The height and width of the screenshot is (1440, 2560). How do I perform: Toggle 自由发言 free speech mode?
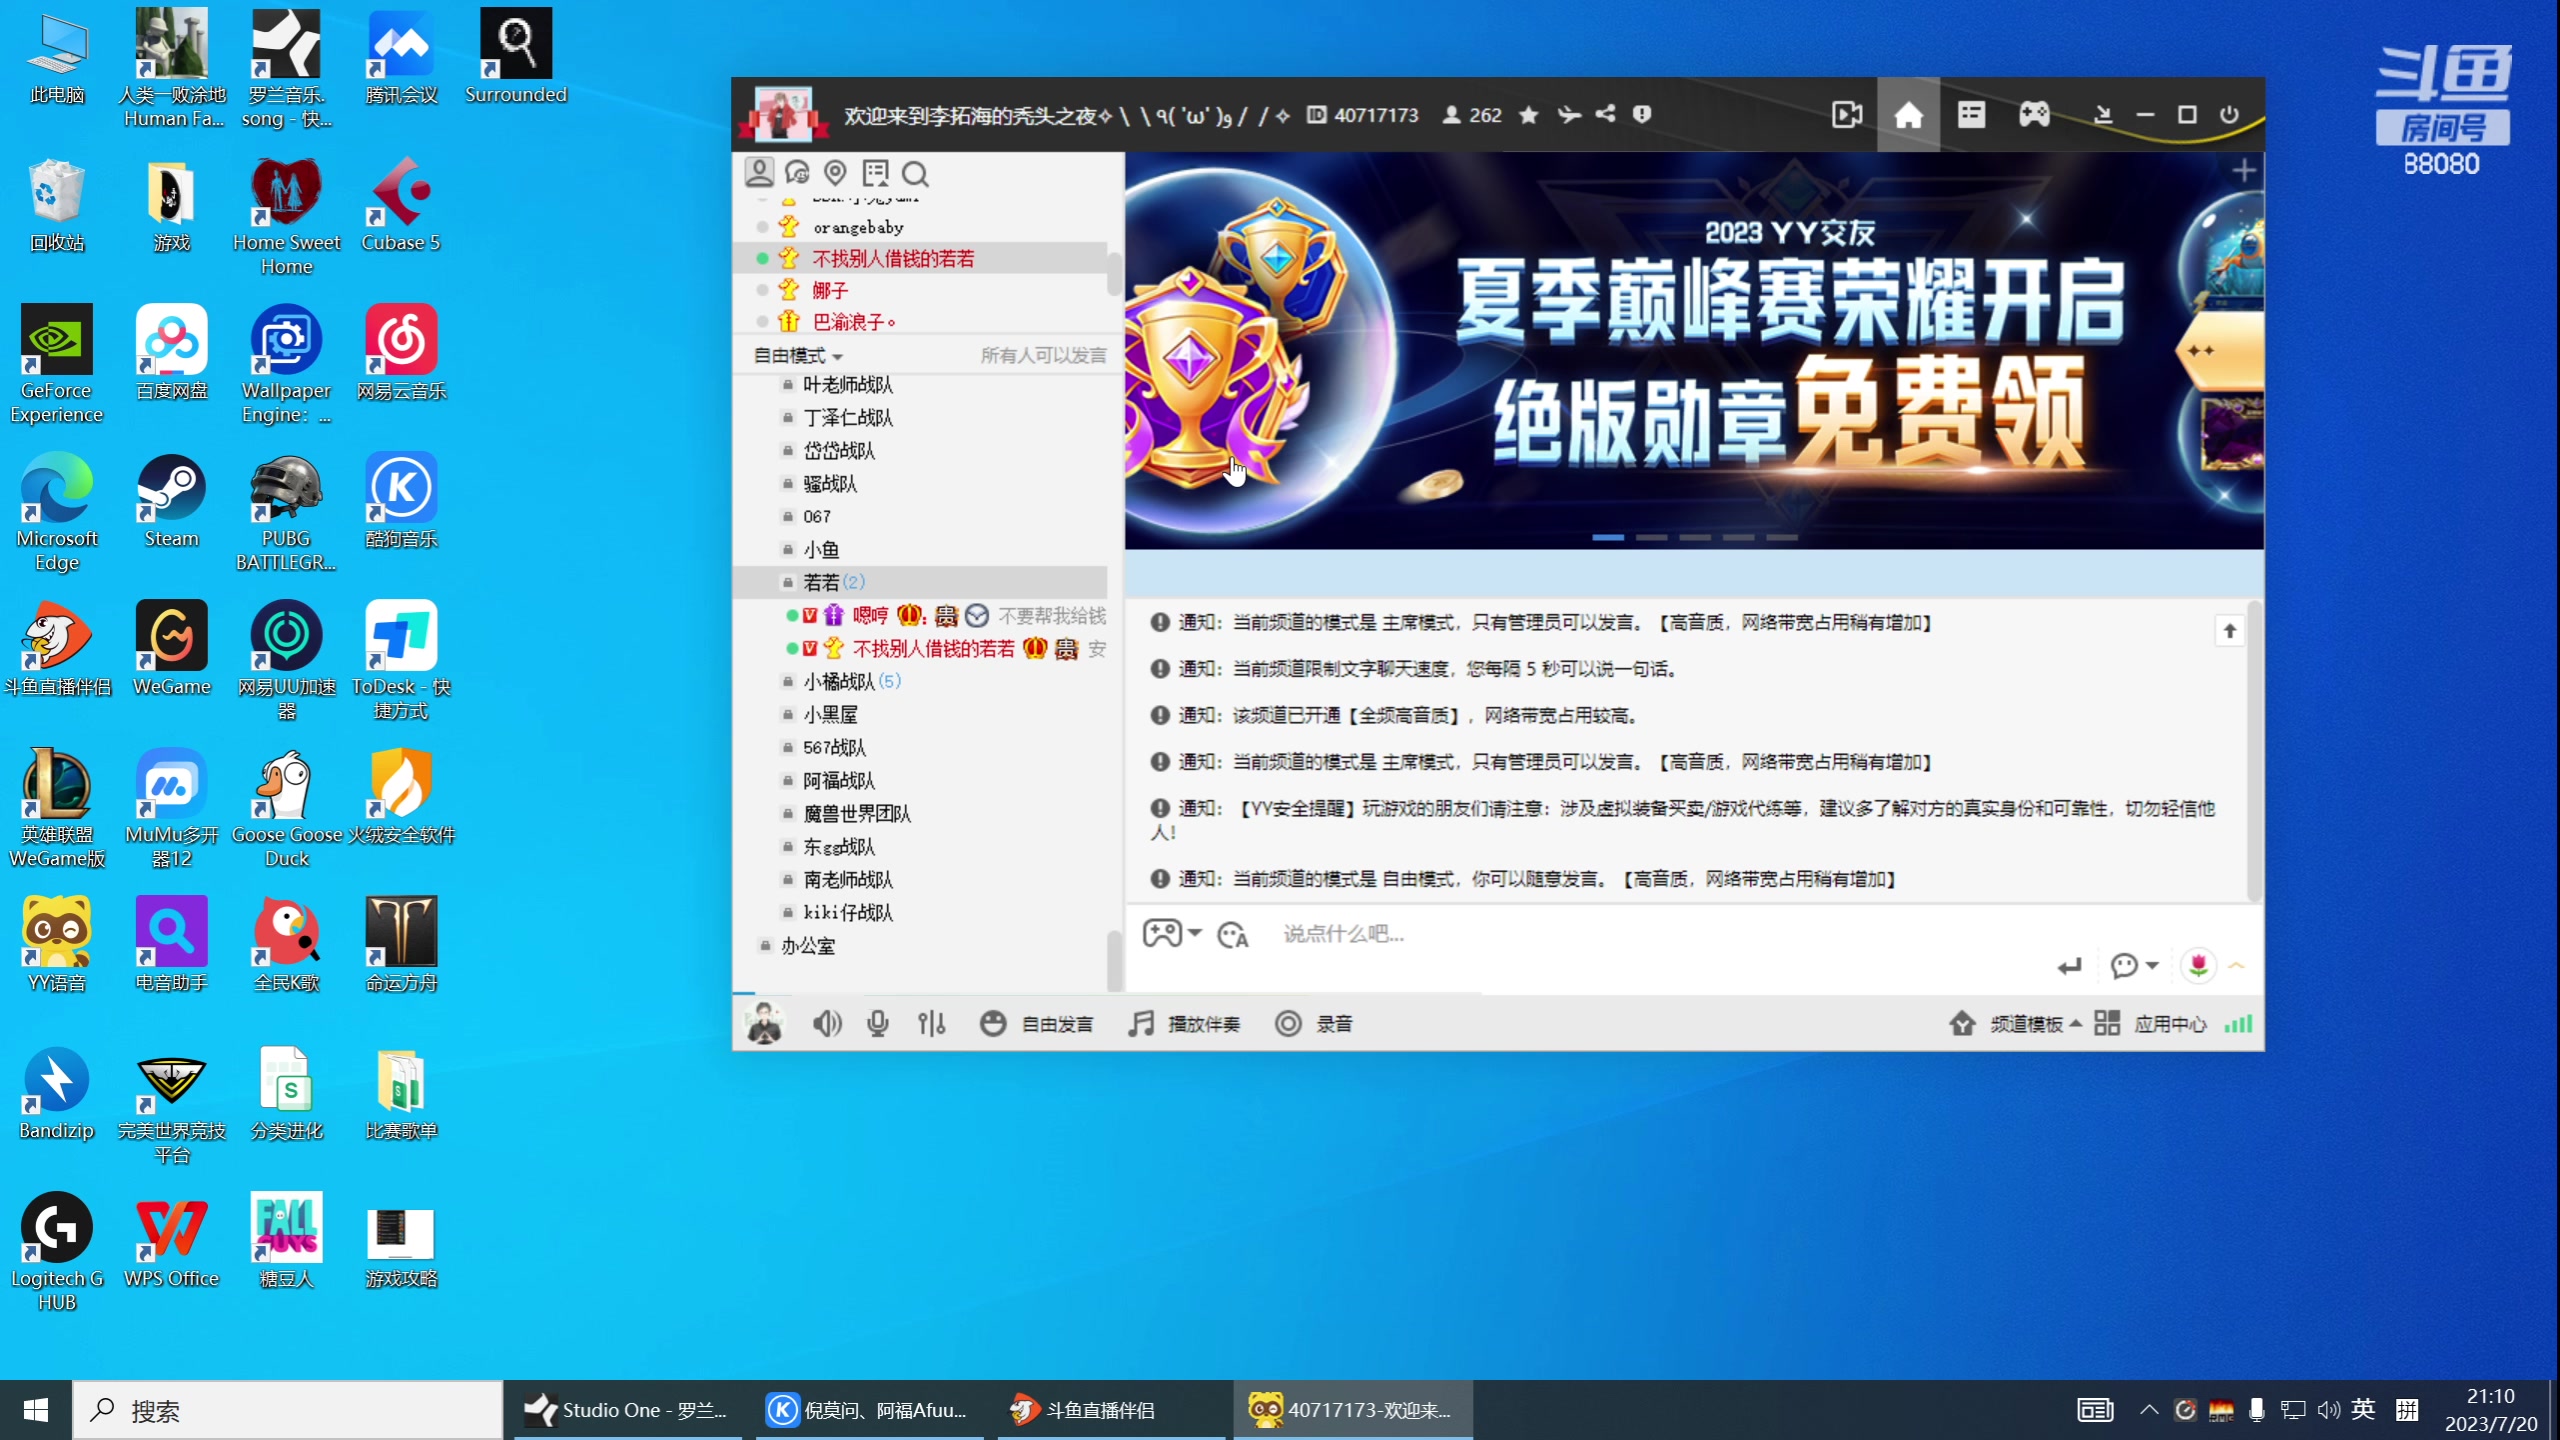[1038, 1023]
